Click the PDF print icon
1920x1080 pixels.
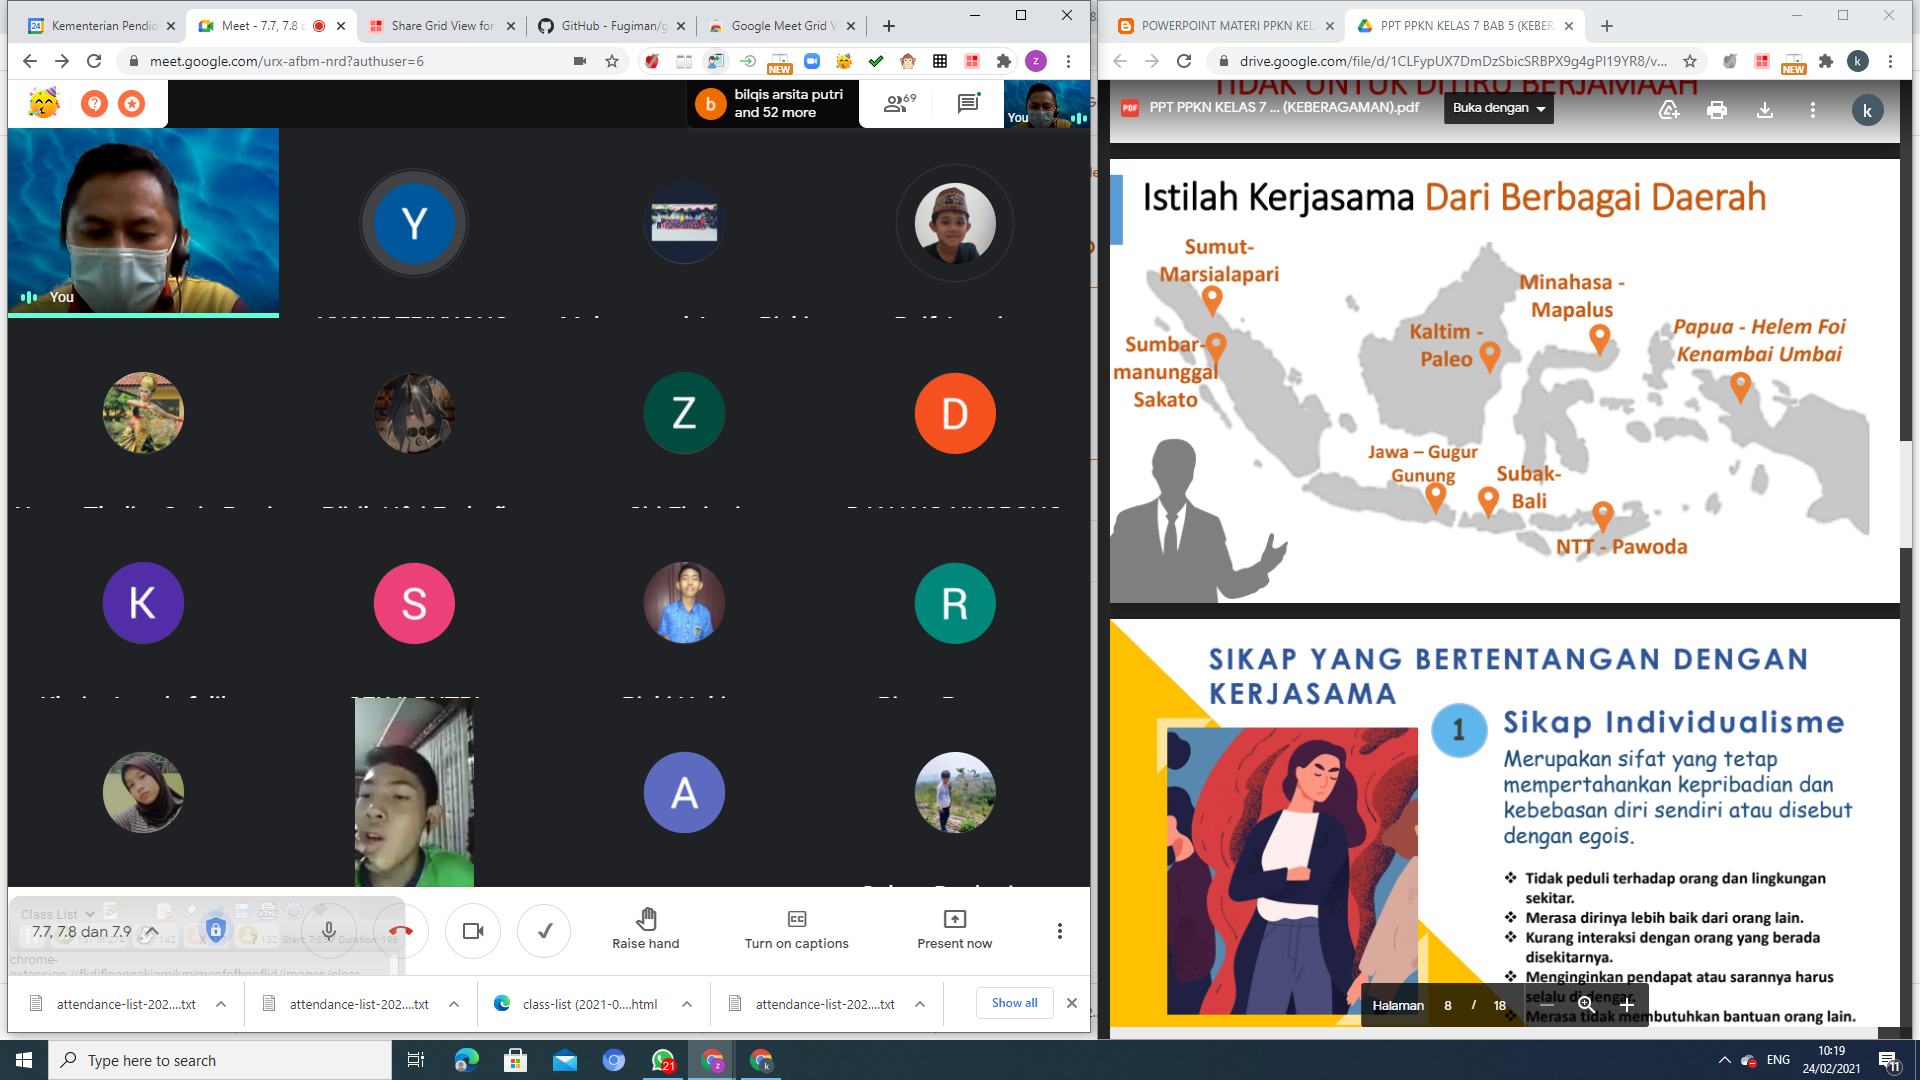[x=1717, y=110]
